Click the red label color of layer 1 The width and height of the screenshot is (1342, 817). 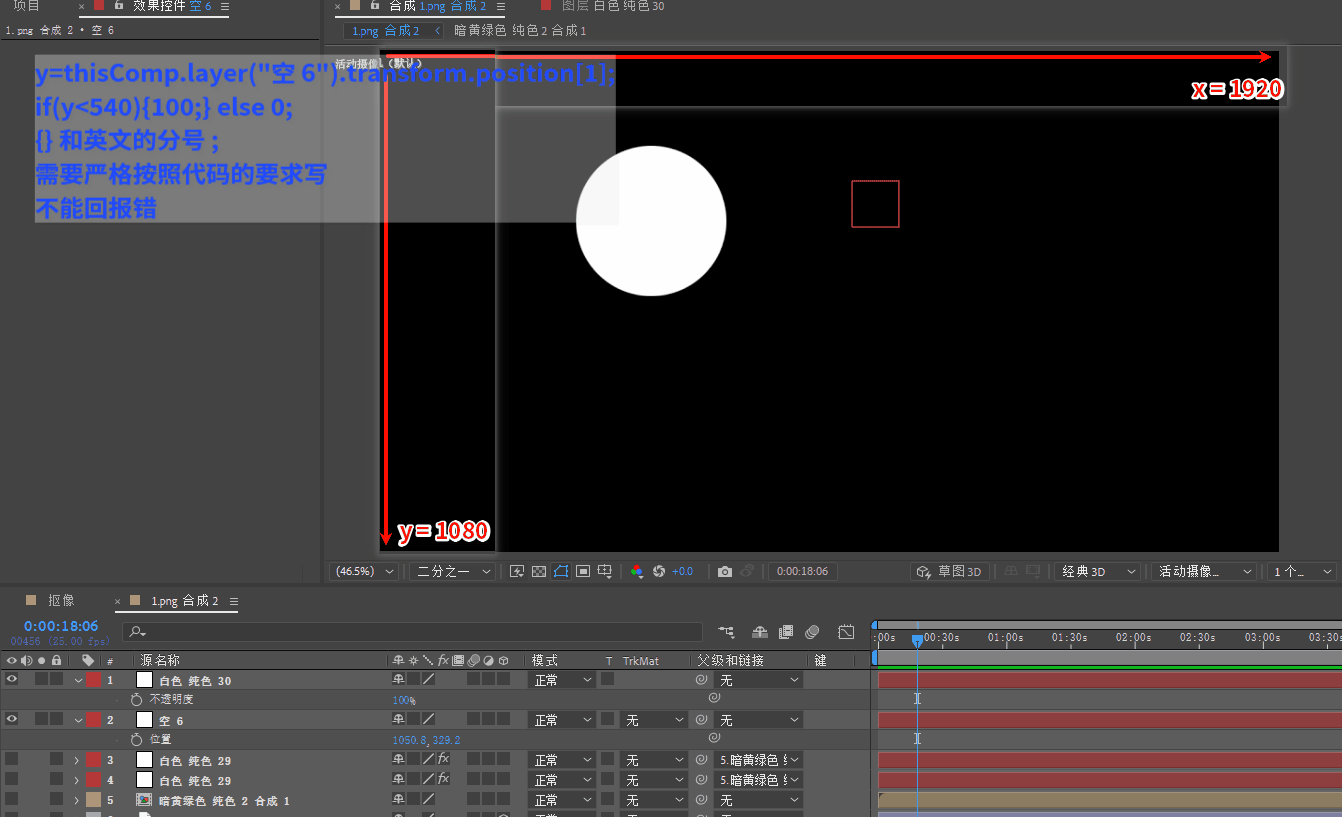pyautogui.click(x=93, y=680)
